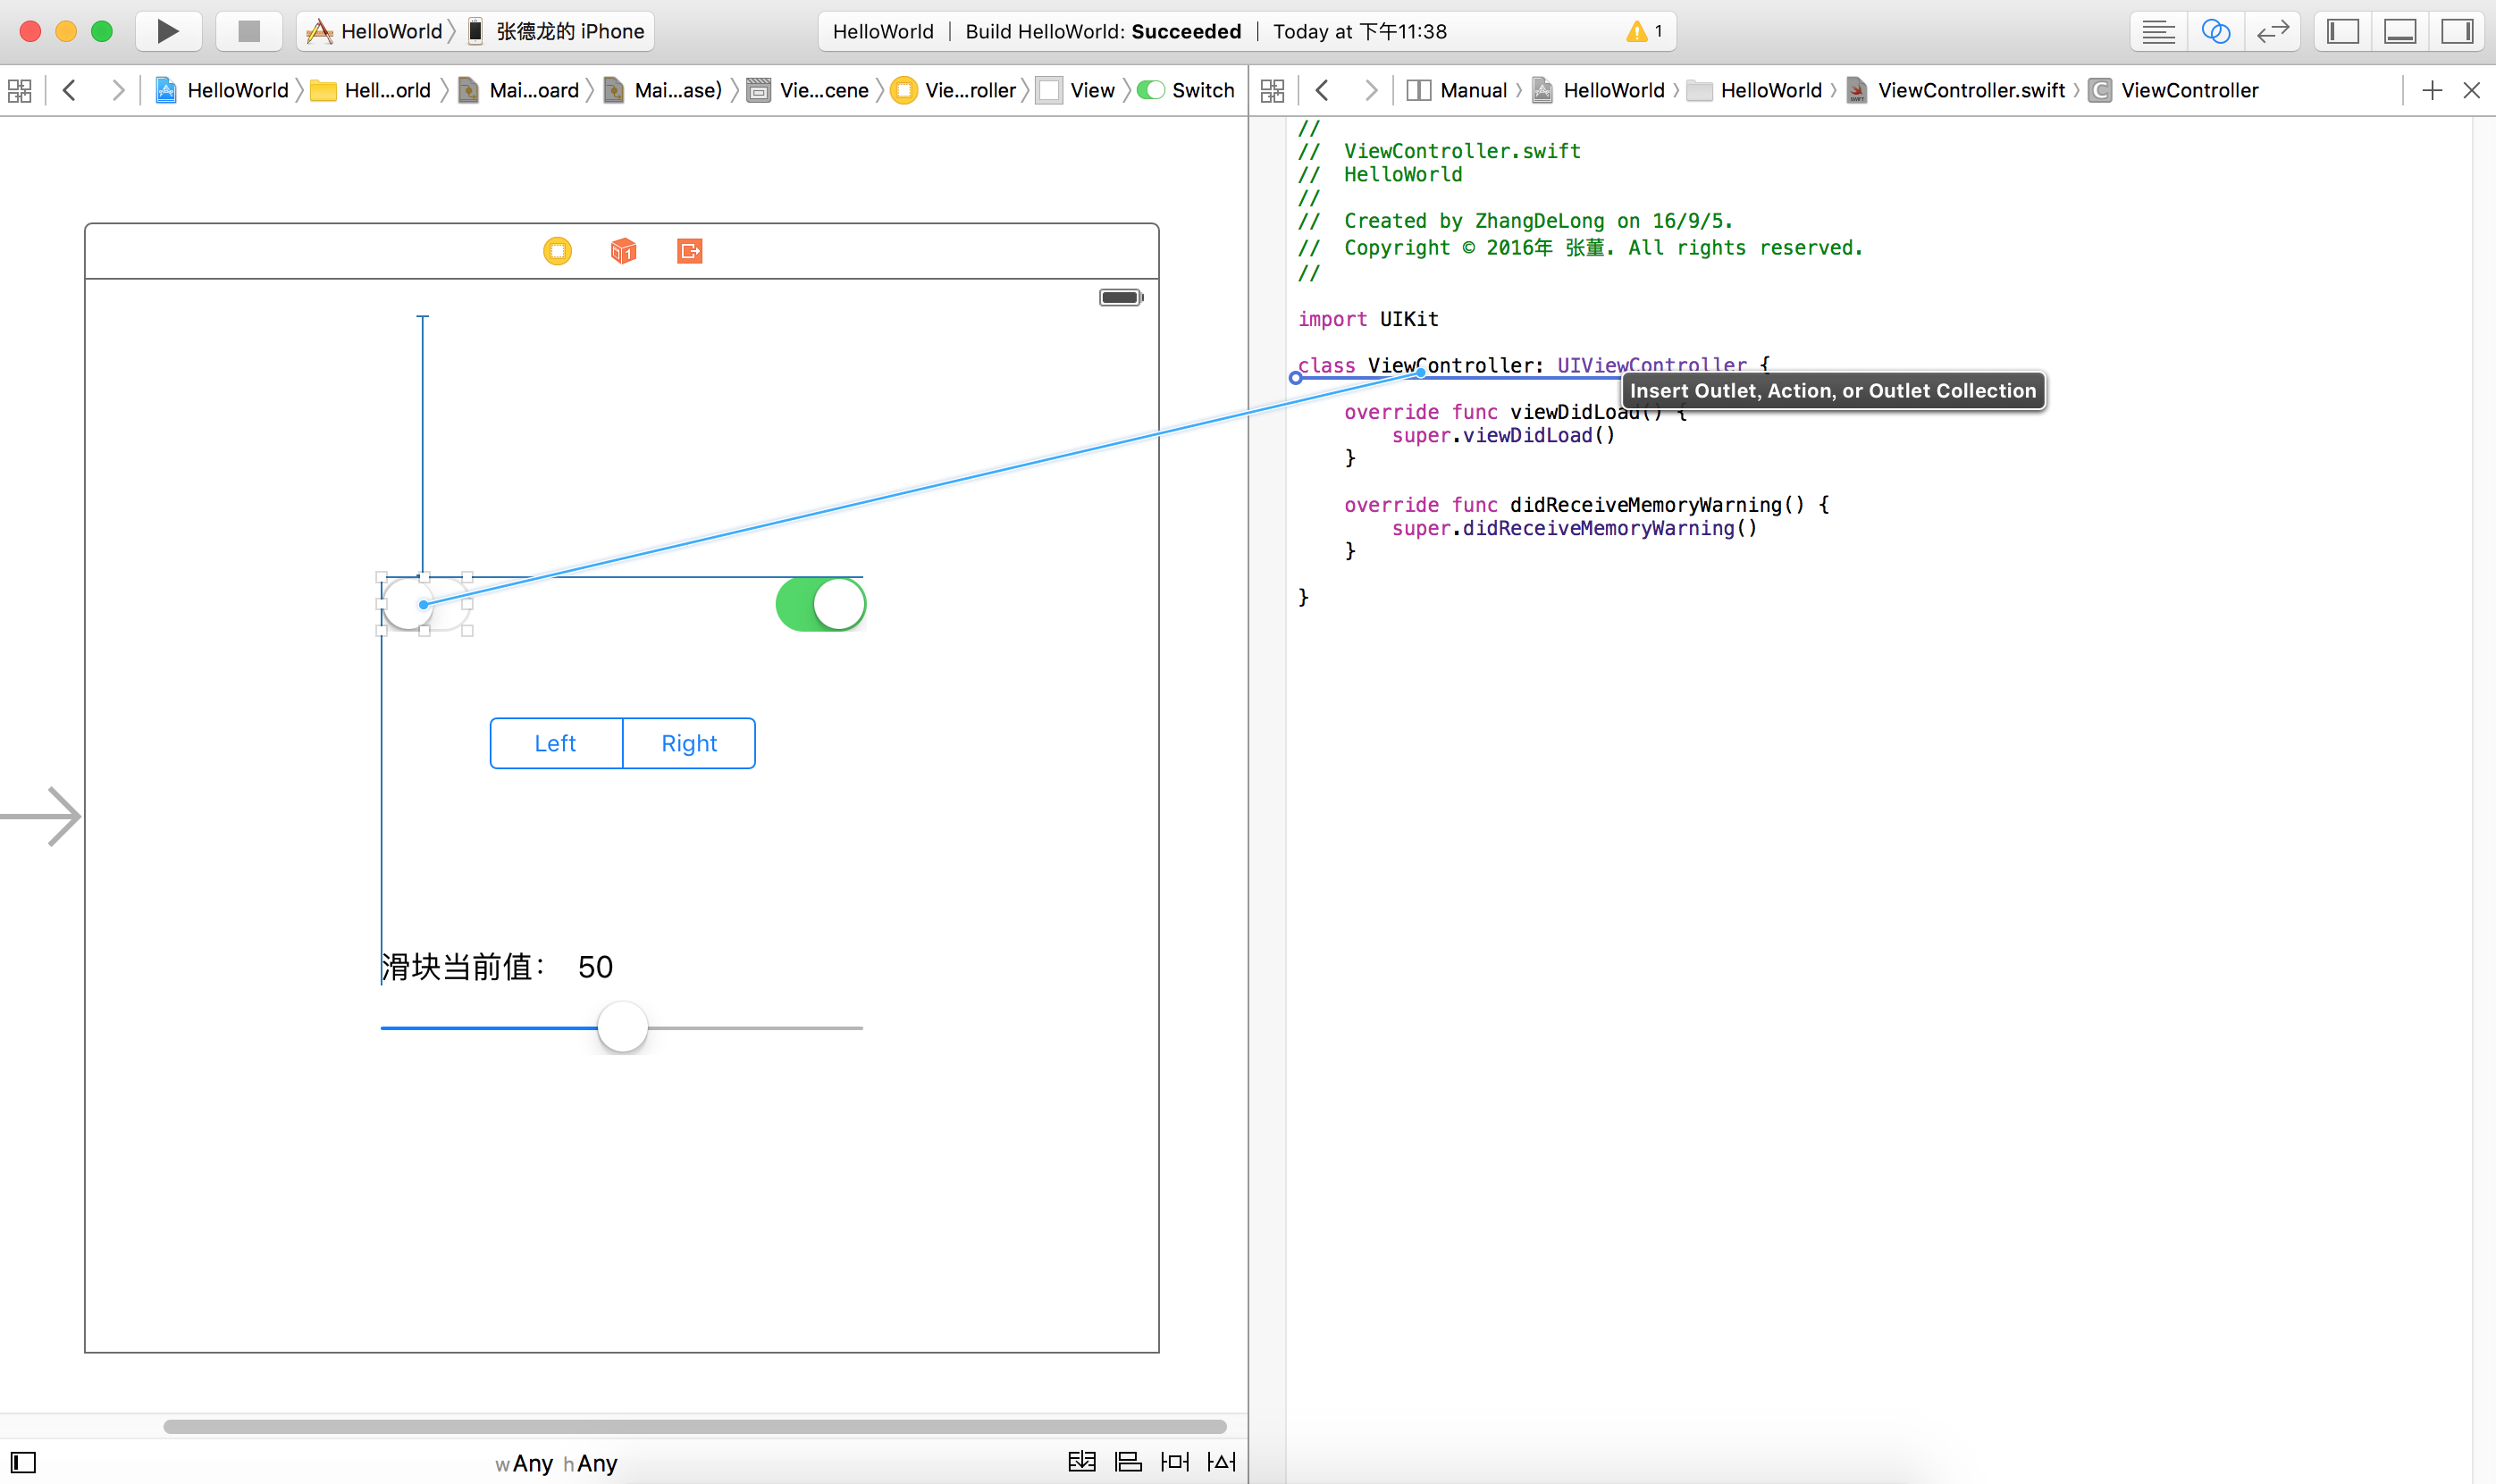Open HelloWorld scheme selector
This screenshot has width=2496, height=1484.
tap(375, 31)
